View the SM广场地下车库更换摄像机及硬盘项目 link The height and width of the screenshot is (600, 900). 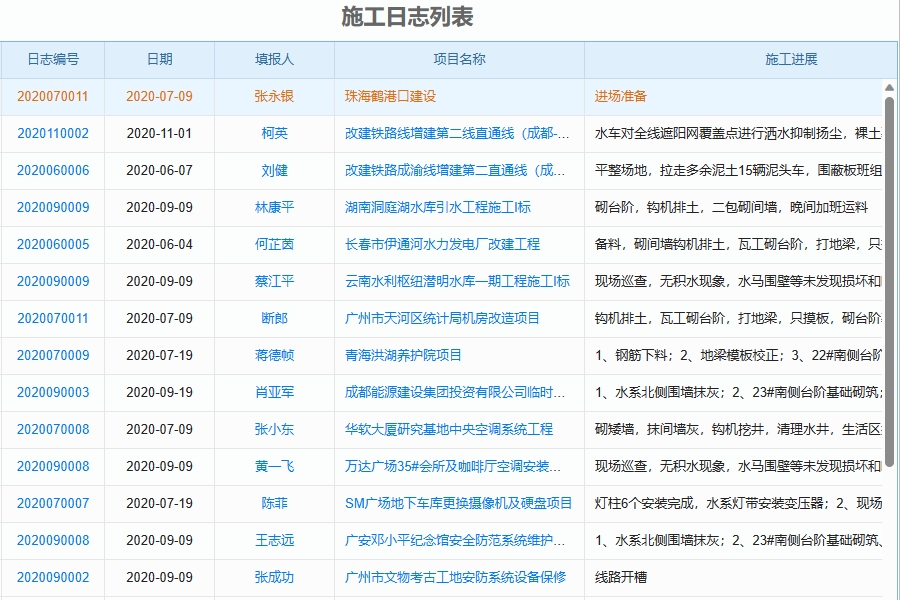(x=454, y=503)
